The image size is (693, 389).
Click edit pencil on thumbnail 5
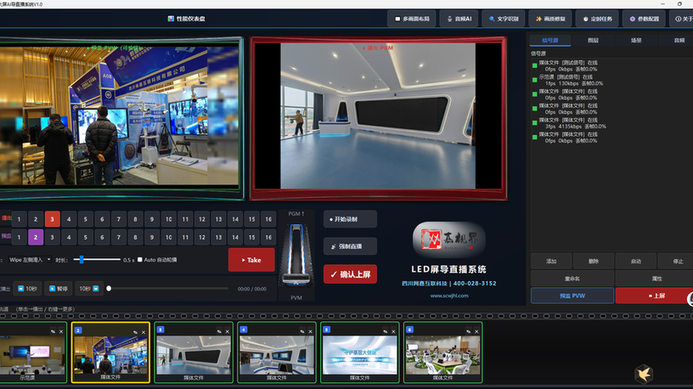pos(385,331)
